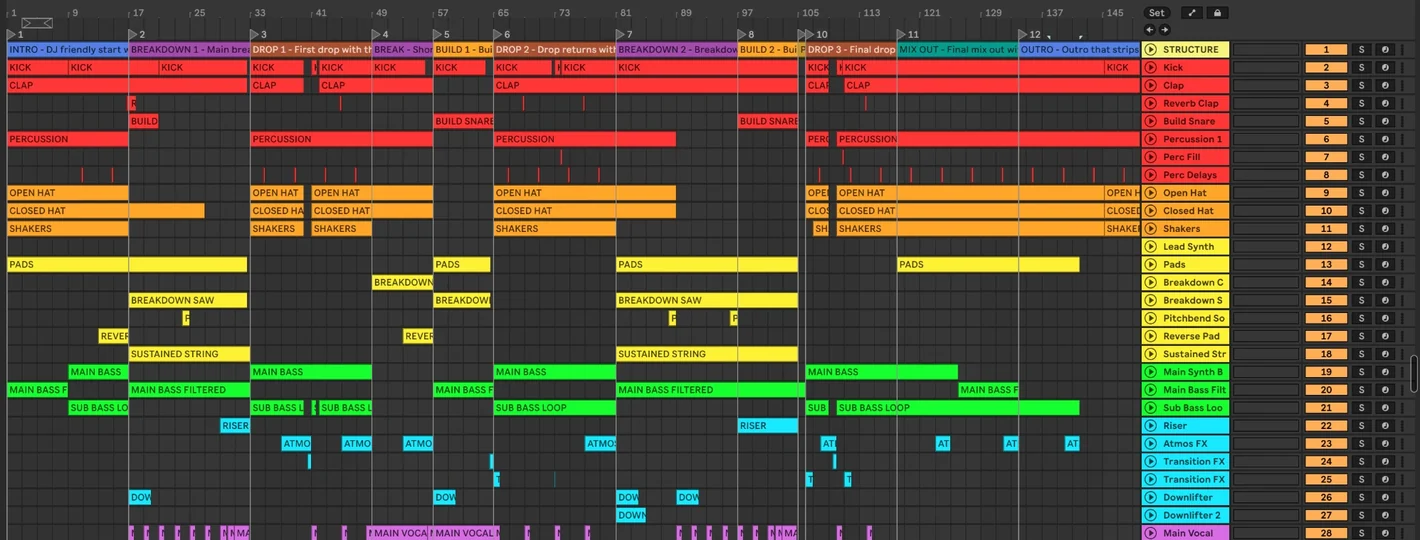Solo the Clap track
Viewport: 1420px width, 540px height.
1360,85
